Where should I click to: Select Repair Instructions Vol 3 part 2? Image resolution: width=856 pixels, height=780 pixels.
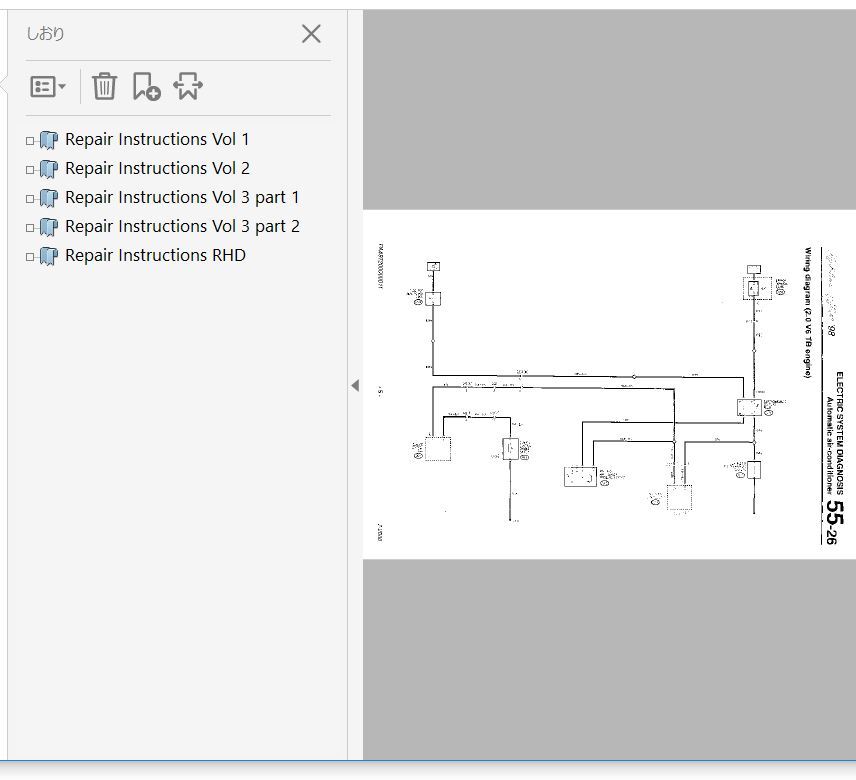coord(182,227)
